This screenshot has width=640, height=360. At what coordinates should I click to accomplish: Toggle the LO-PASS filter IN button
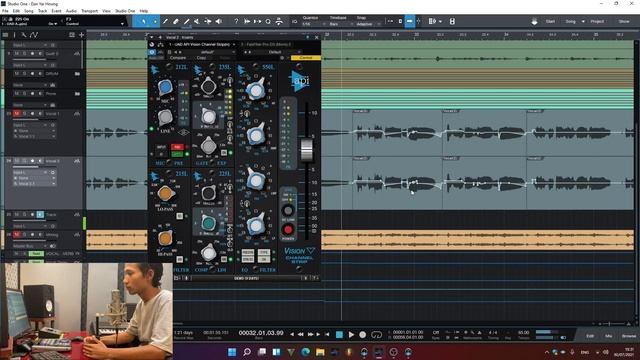click(x=180, y=216)
